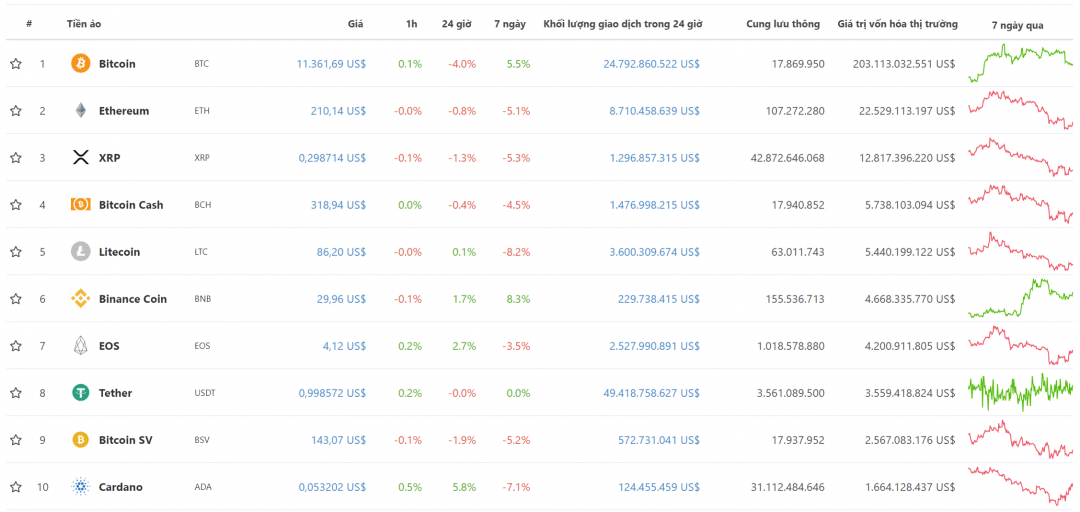The width and height of the screenshot is (1080, 512).
Task: Star EOS as a favorite
Action: click(x=16, y=345)
